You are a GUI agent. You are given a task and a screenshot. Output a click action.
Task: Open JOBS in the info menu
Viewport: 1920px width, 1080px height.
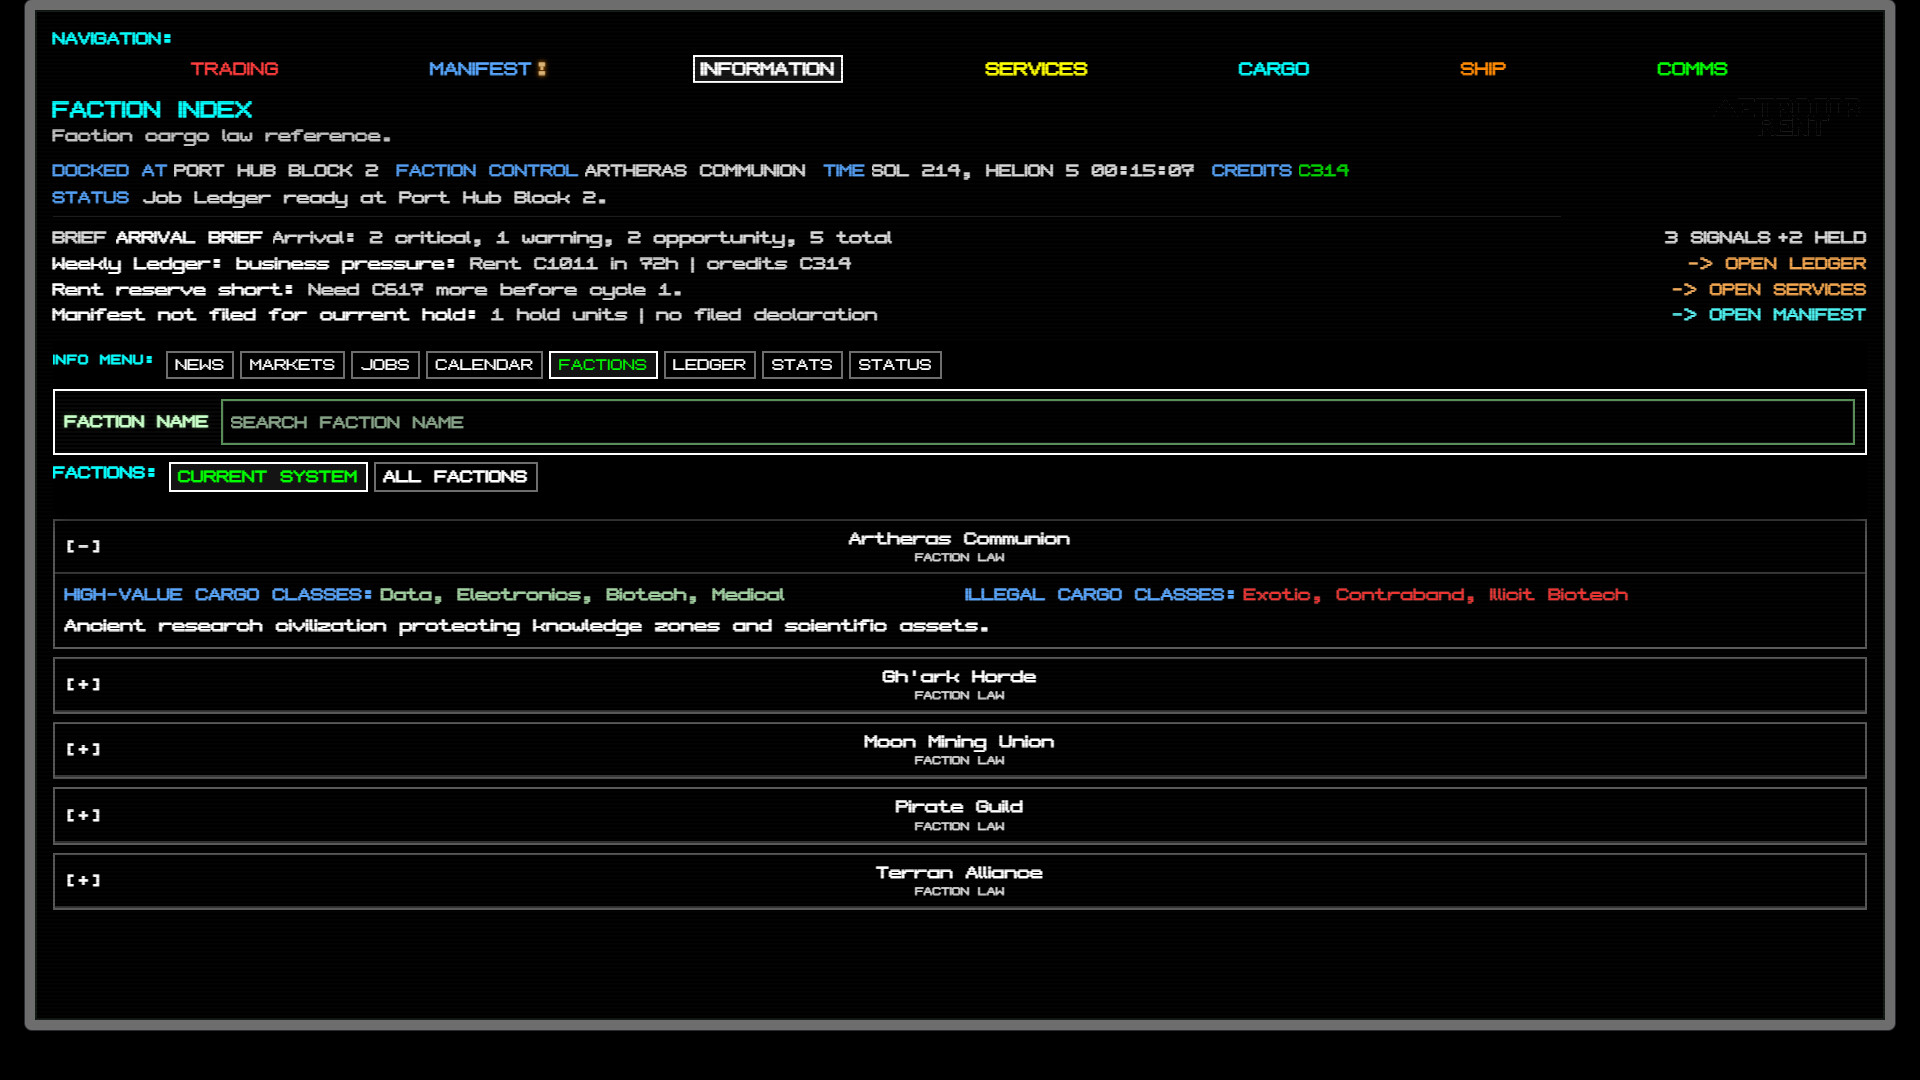coord(385,365)
